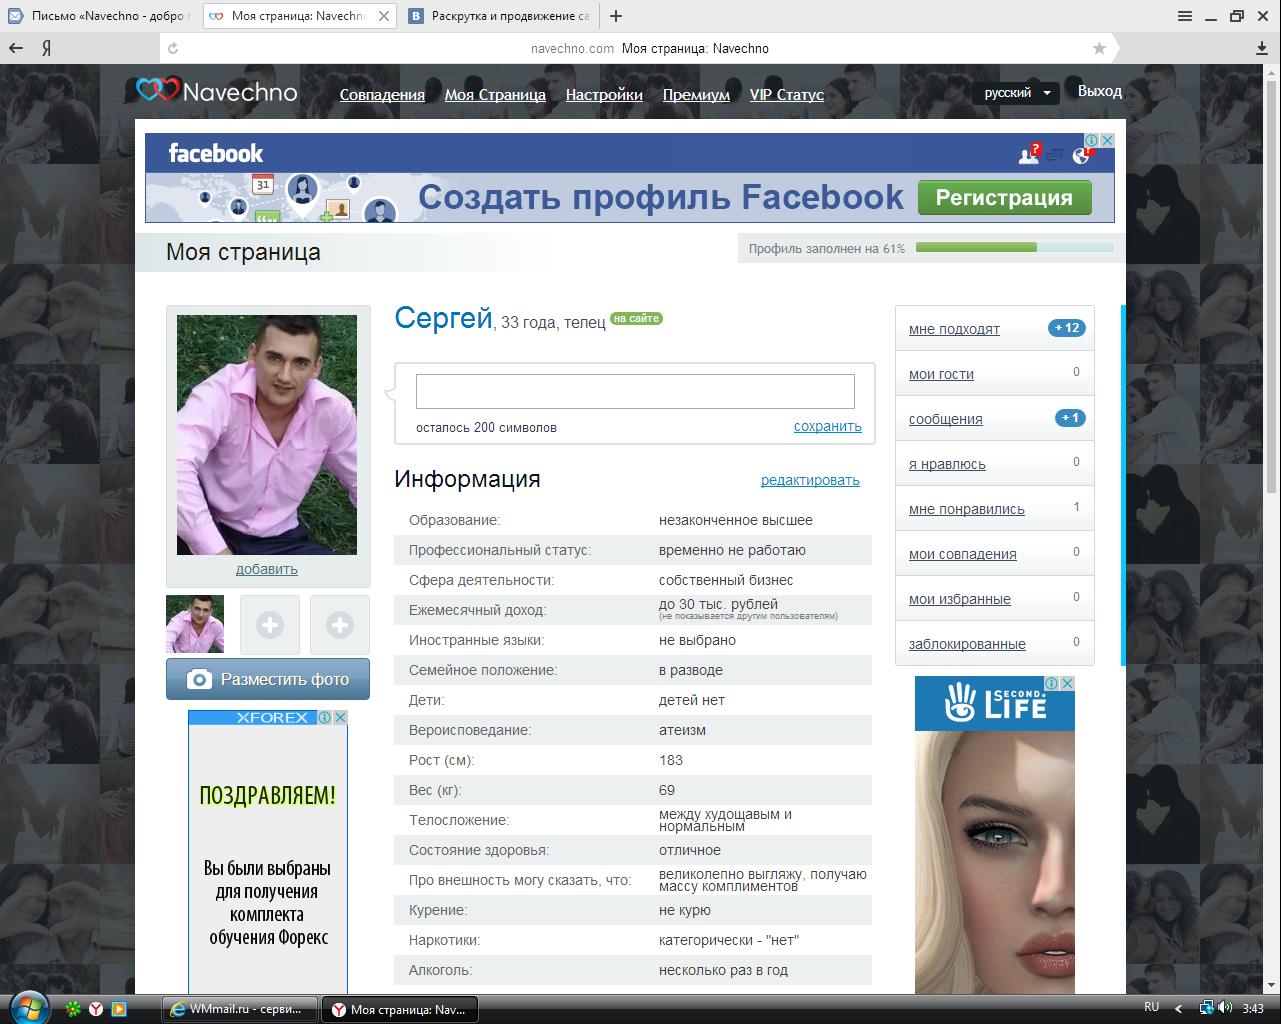Image resolution: width=1281 pixels, height=1024 pixels.
Task: Close the 'Моя страница: Navechno' tab
Action: coord(386,16)
